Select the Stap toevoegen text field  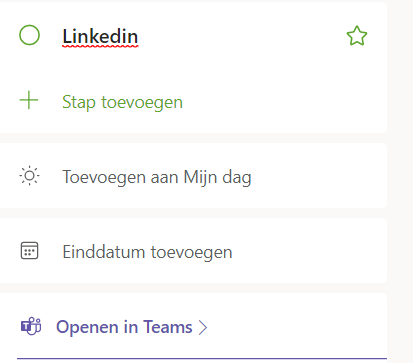[122, 102]
